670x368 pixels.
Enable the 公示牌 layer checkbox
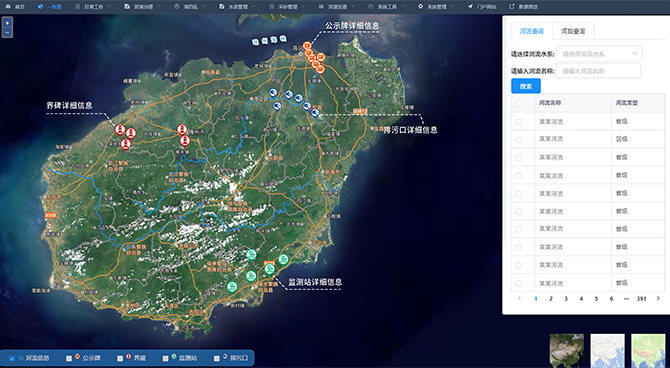[x=69, y=359]
